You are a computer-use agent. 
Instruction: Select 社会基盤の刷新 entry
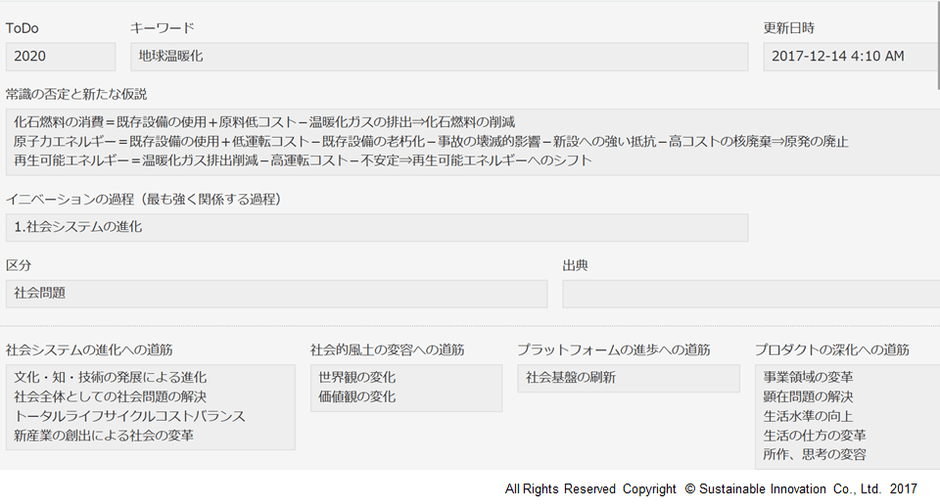click(570, 378)
